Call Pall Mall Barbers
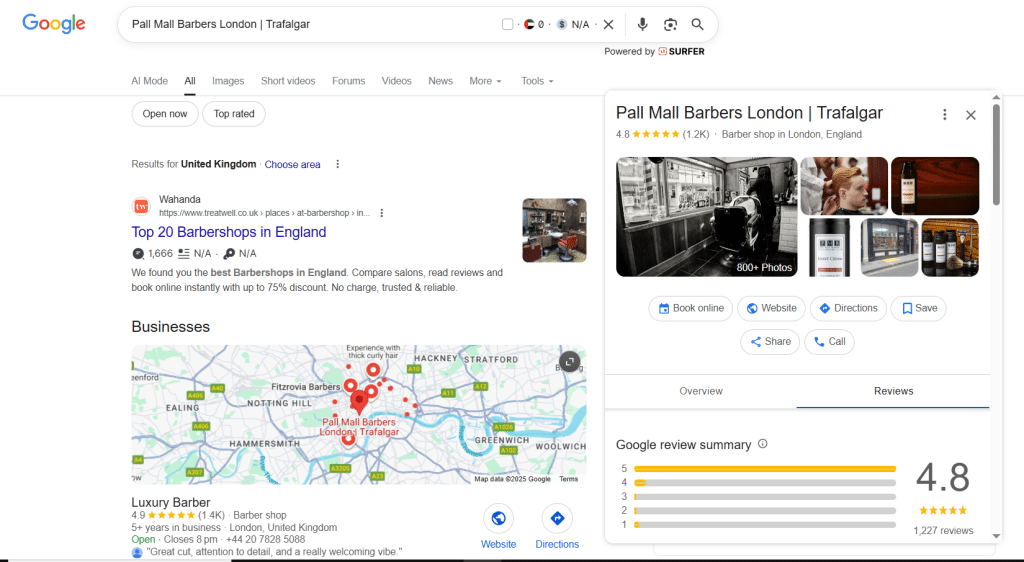Image resolution: width=1024 pixels, height=562 pixels. pyautogui.click(x=829, y=341)
